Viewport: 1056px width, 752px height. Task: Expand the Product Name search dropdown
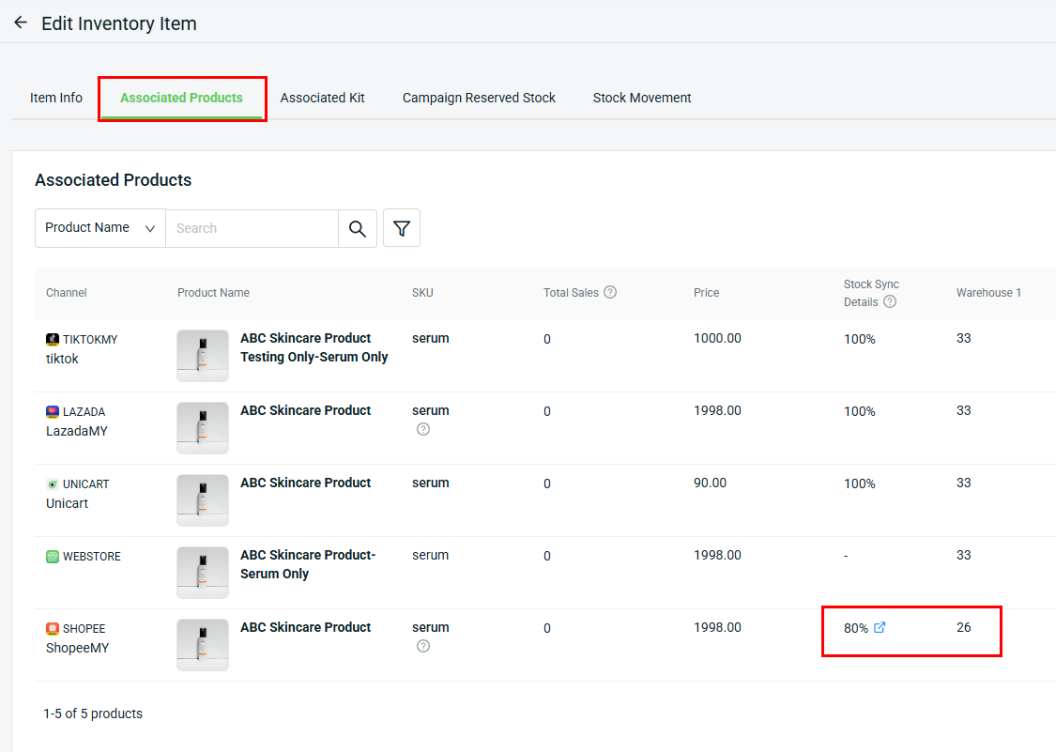[100, 228]
